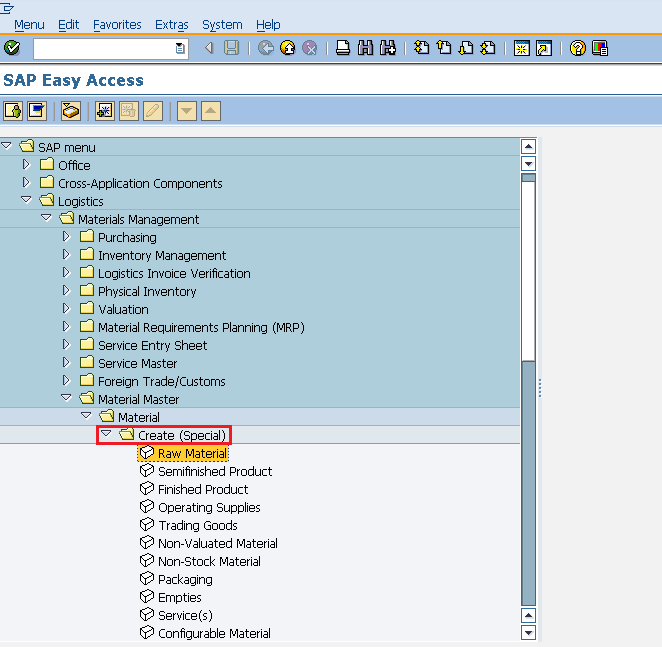Expand Cross-Application Components folder

(26, 182)
